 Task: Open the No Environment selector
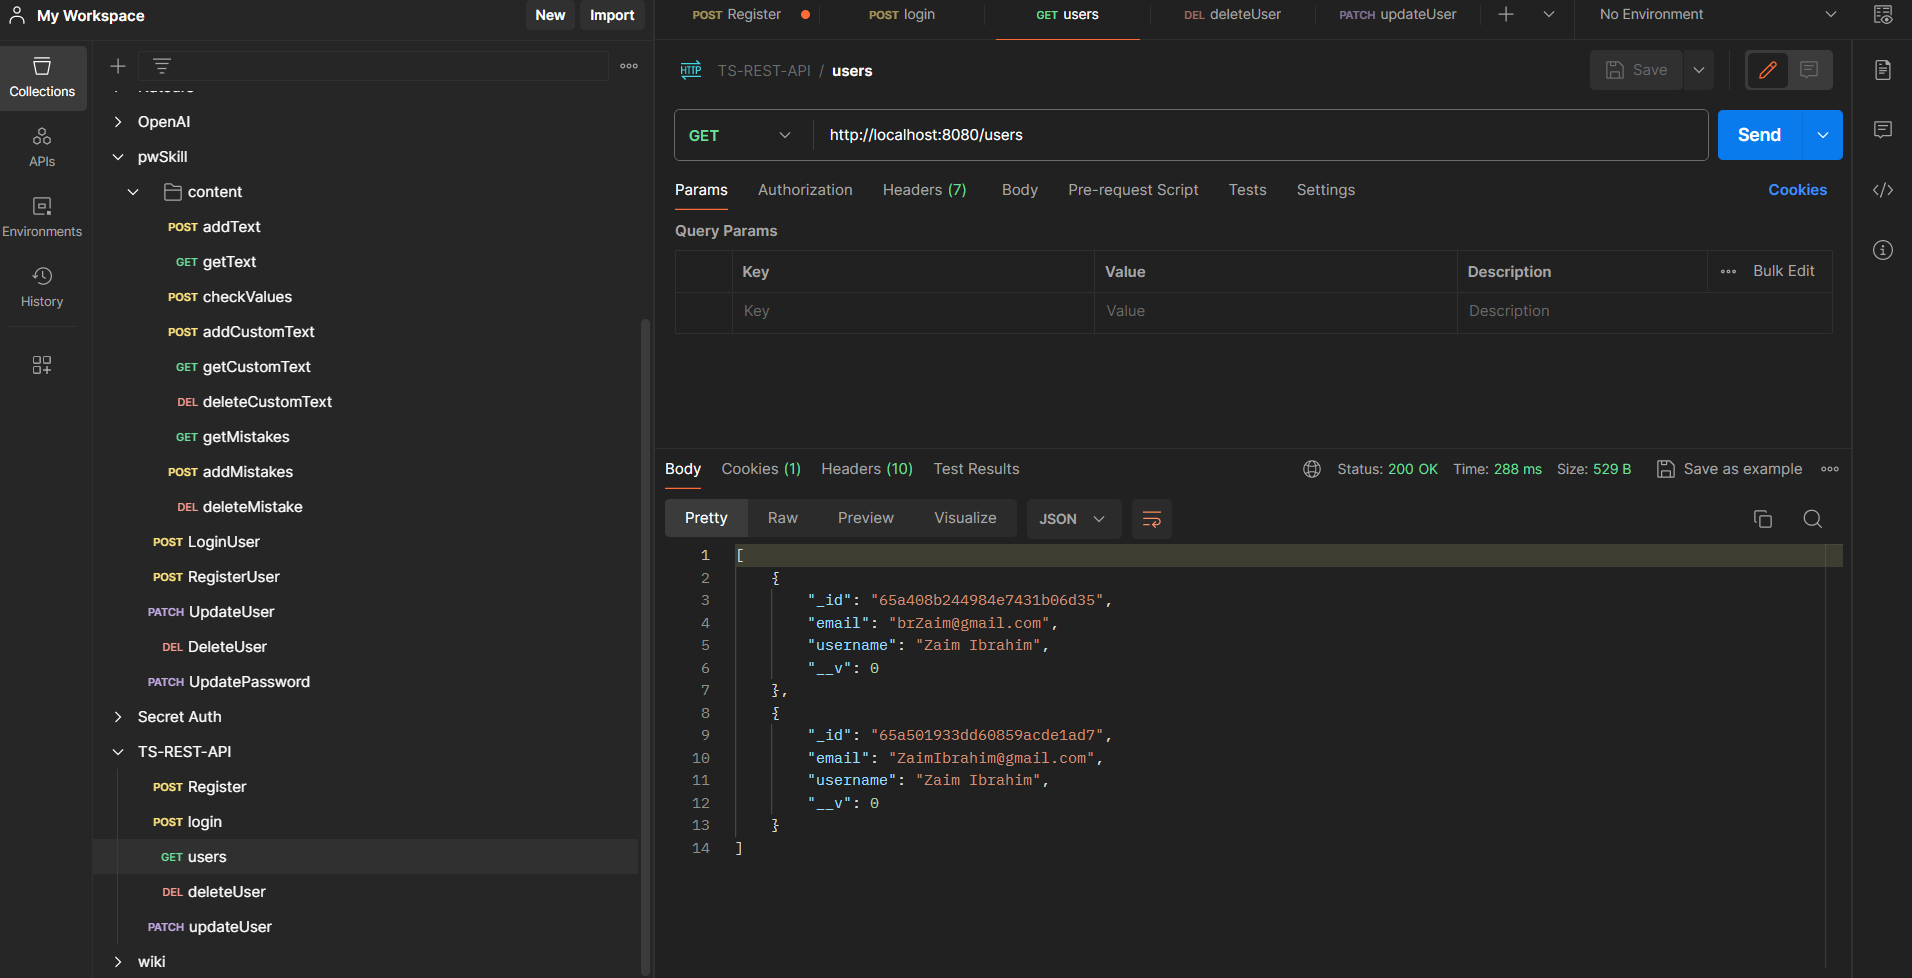coord(1716,15)
